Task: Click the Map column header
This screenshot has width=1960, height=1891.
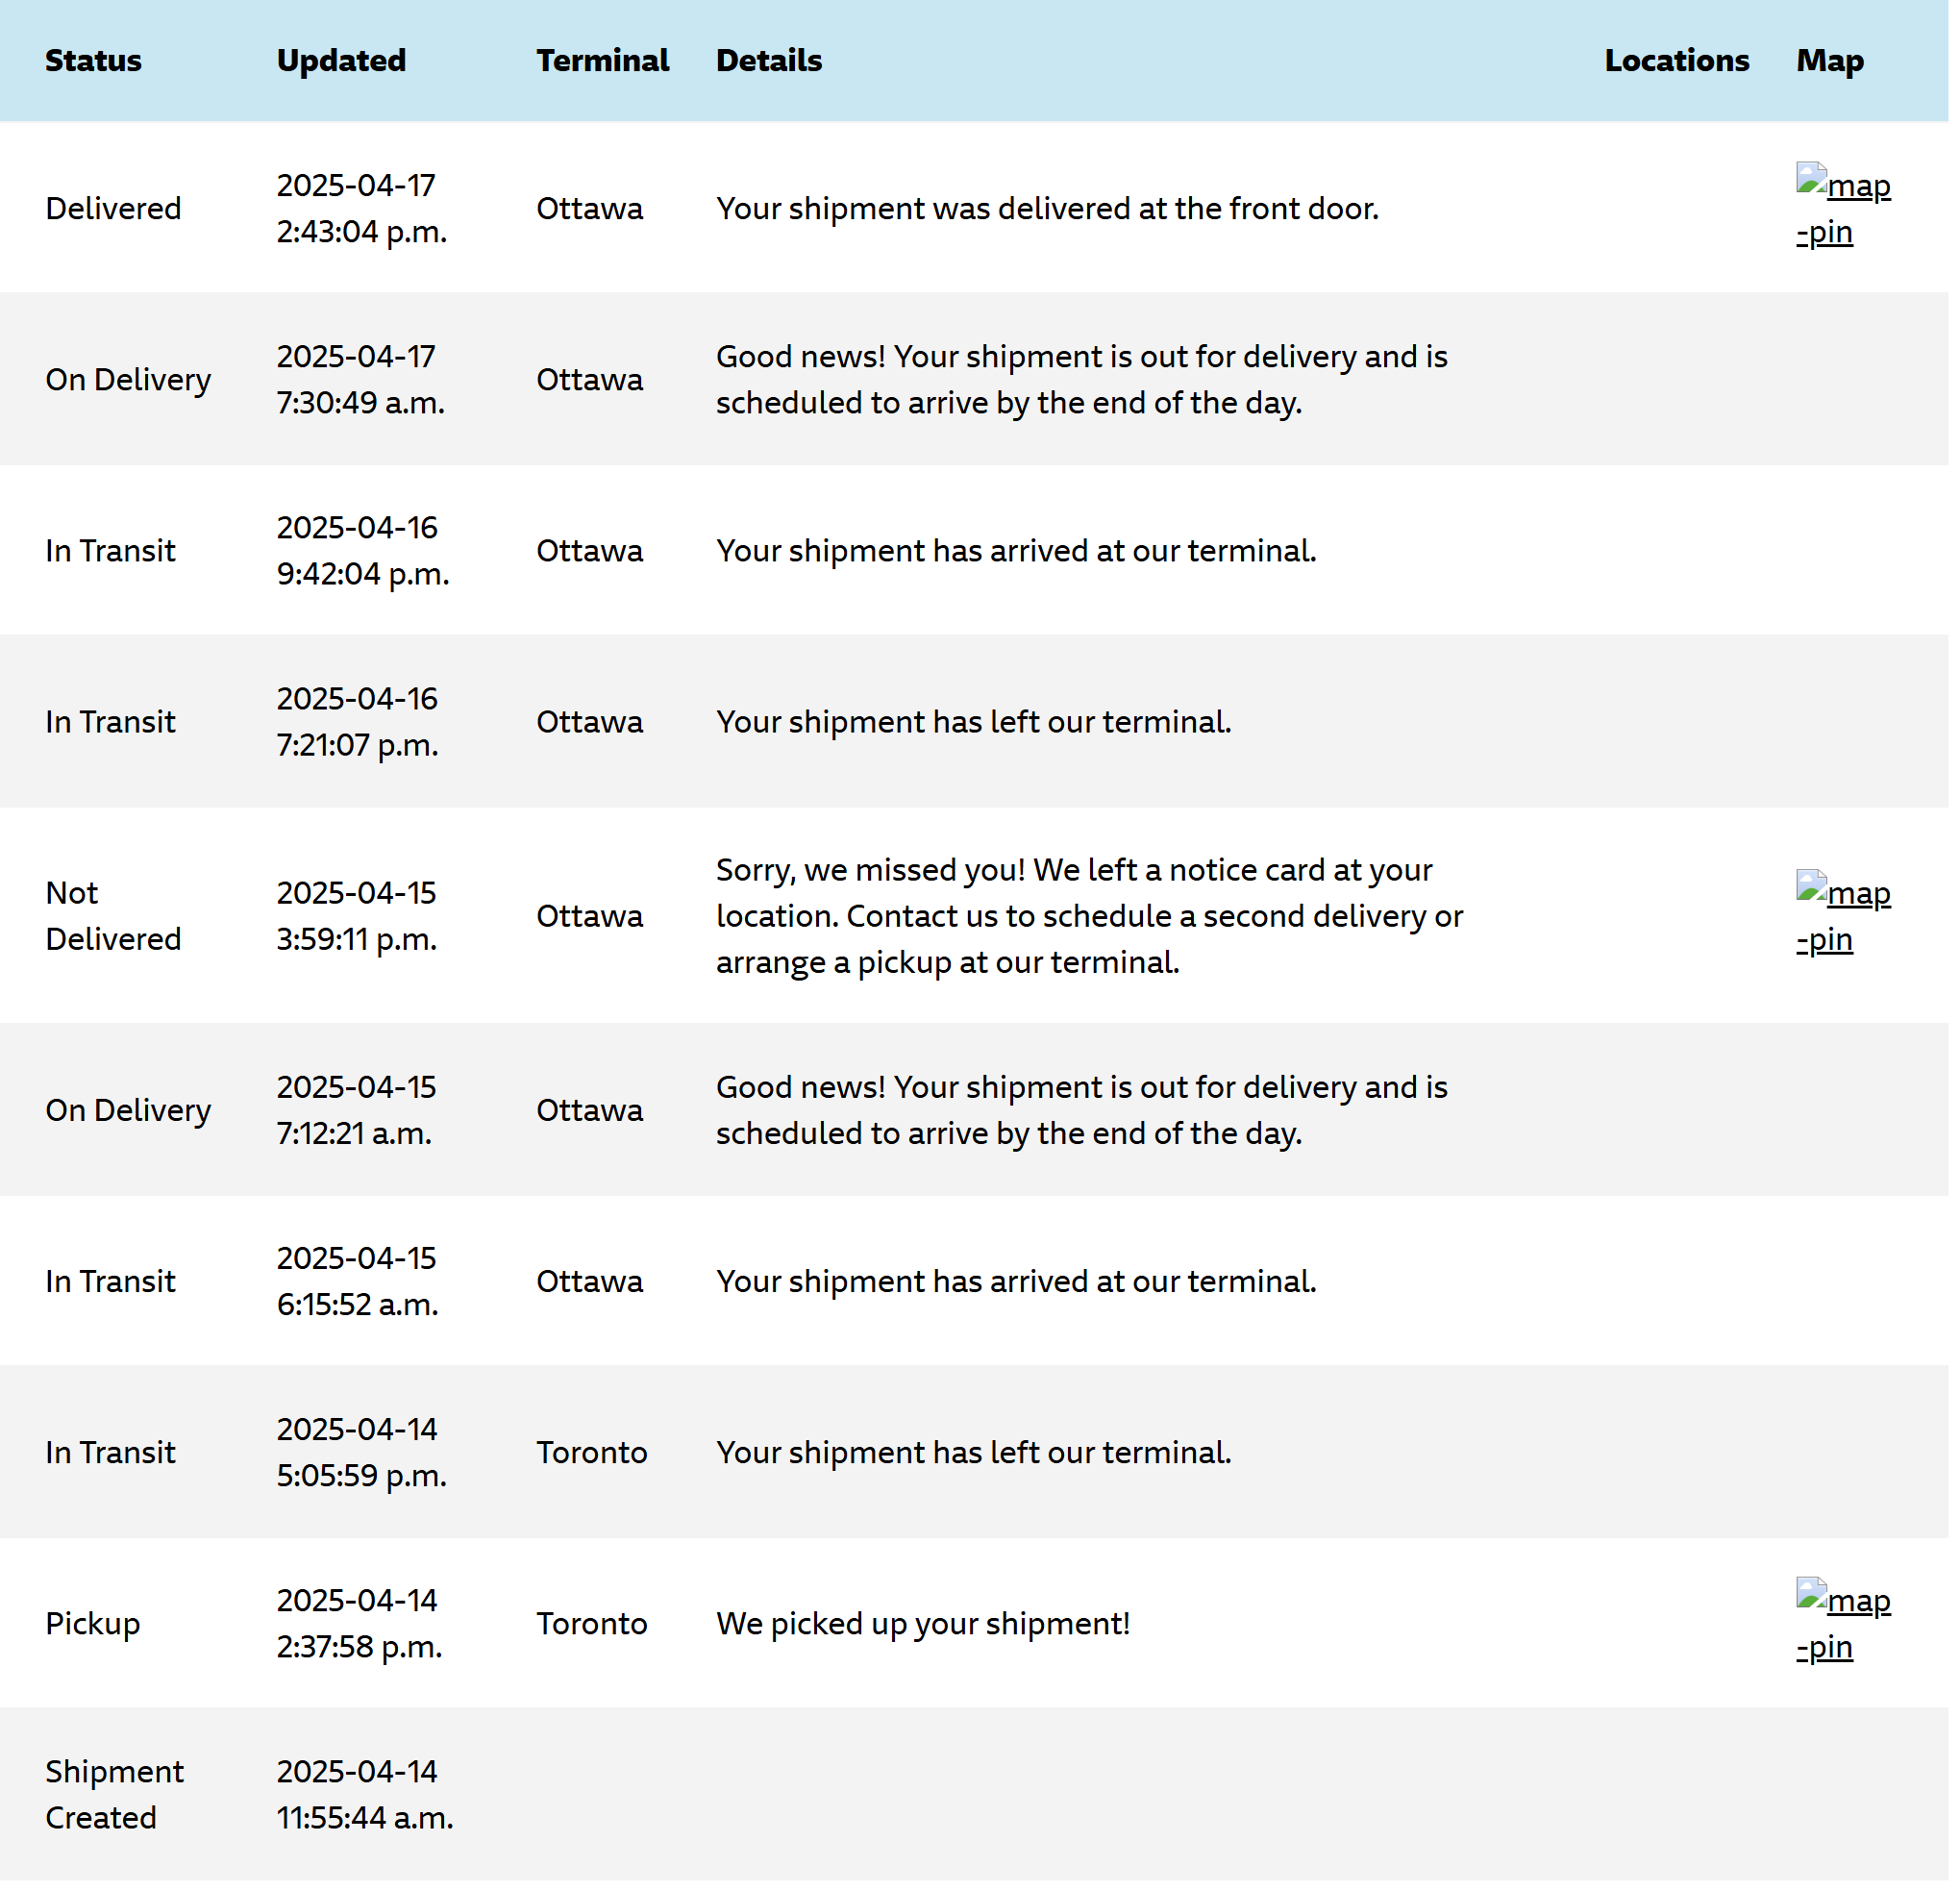Action: click(1830, 61)
